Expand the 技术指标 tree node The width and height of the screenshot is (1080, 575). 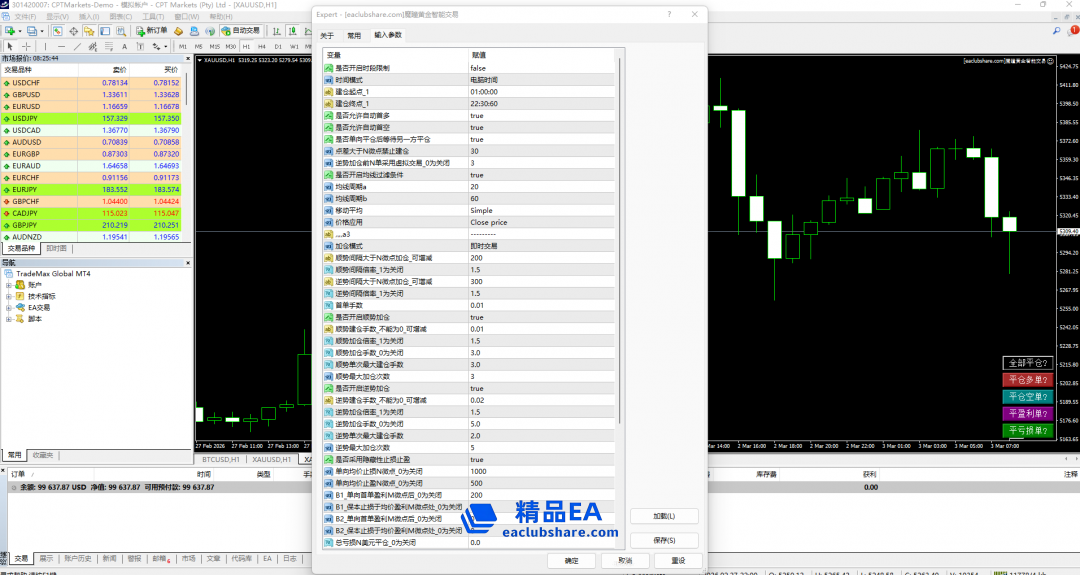click(x=9, y=296)
